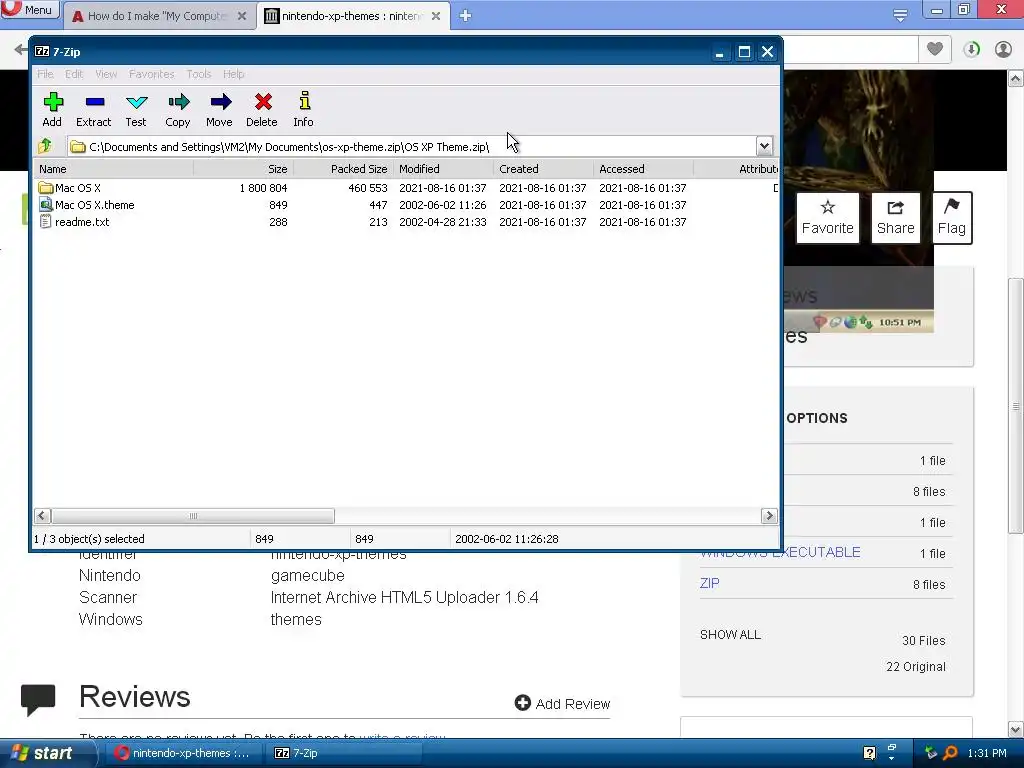Open a new browser tab

pos(465,16)
